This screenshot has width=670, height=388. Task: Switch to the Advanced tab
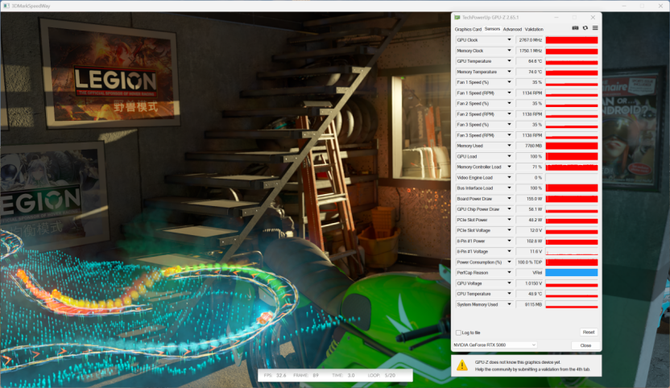tap(512, 29)
